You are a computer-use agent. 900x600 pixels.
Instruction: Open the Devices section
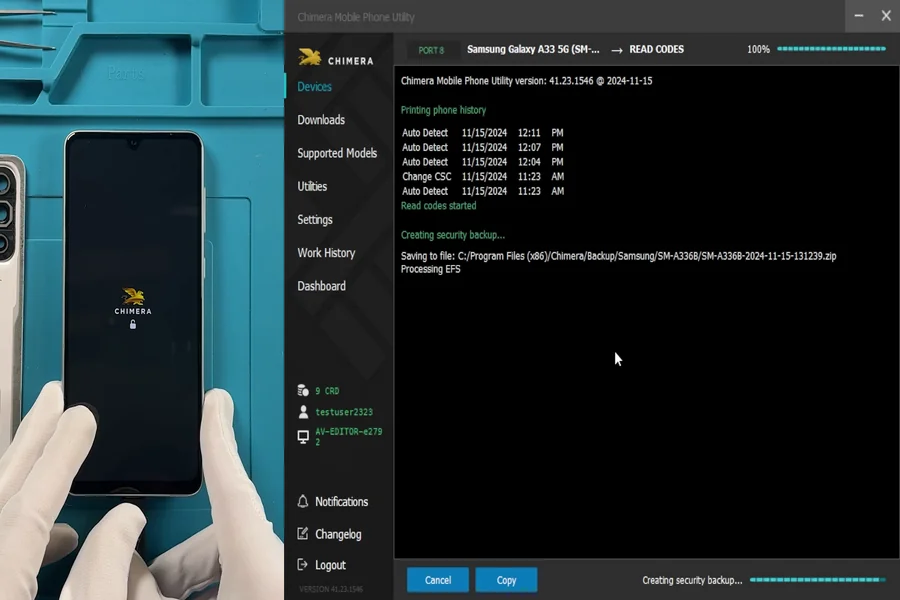(314, 87)
